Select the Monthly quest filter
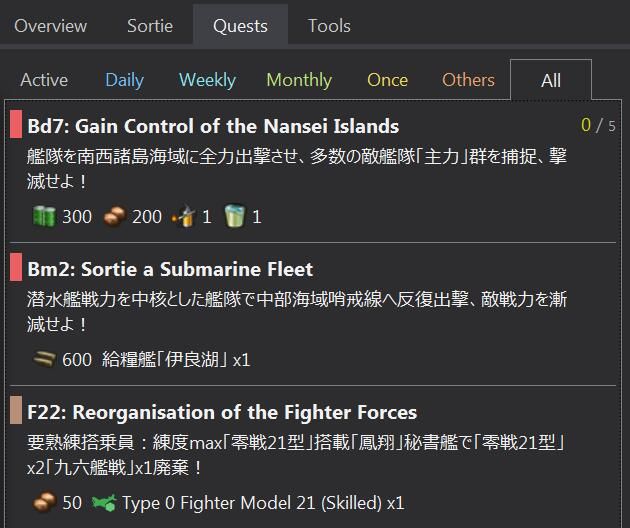Screen dimensions: 630x528 click(x=299, y=80)
